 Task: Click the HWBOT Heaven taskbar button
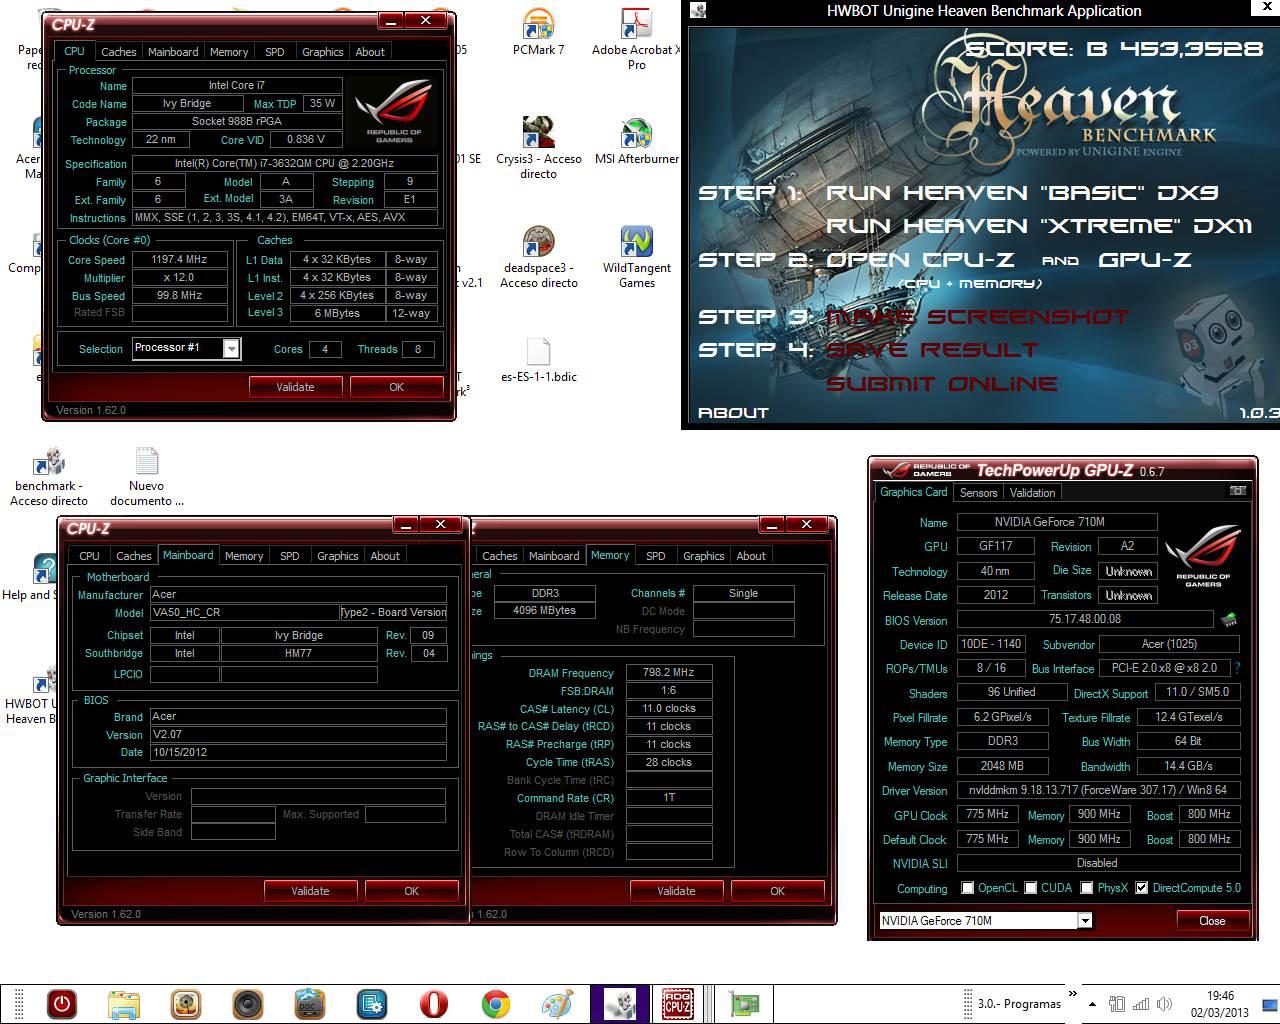620,1004
